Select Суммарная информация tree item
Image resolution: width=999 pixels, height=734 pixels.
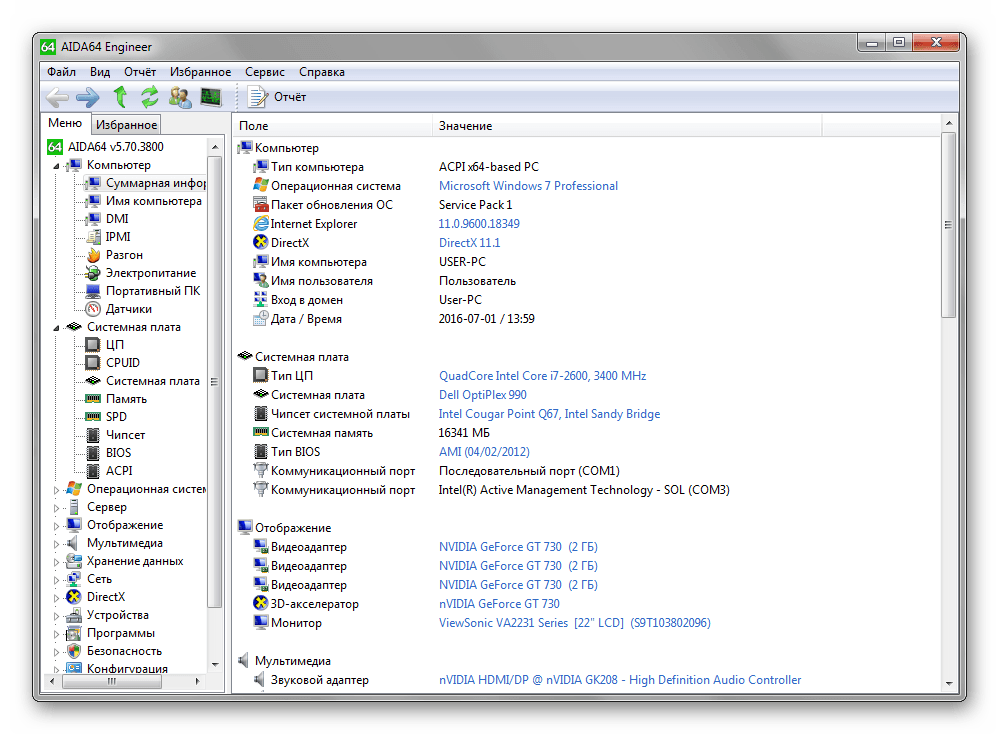(155, 183)
